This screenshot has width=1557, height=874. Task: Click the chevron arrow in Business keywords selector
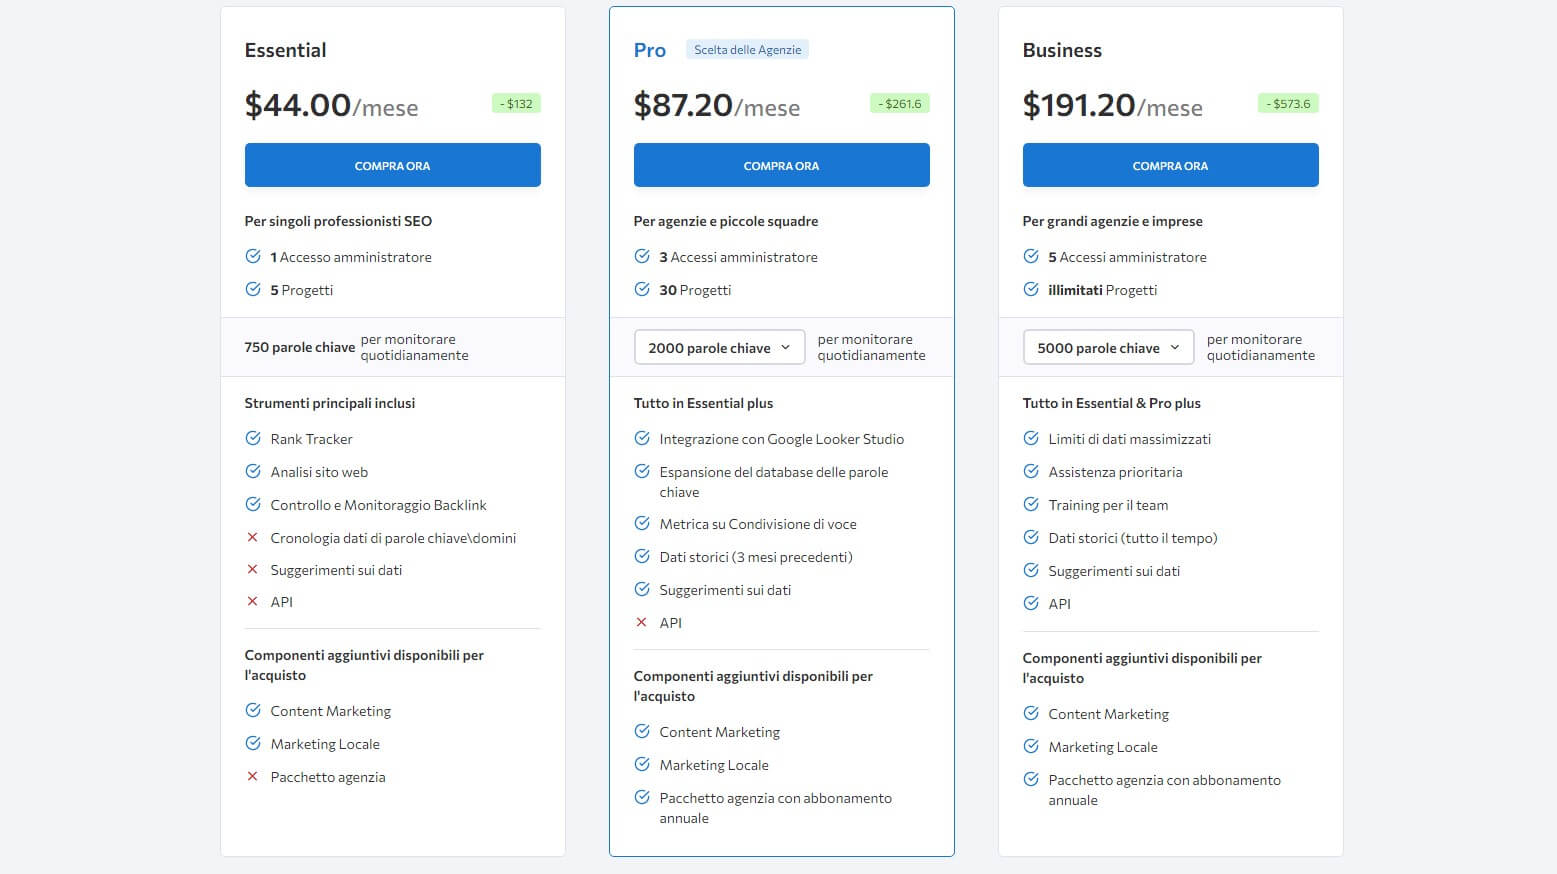(1174, 347)
